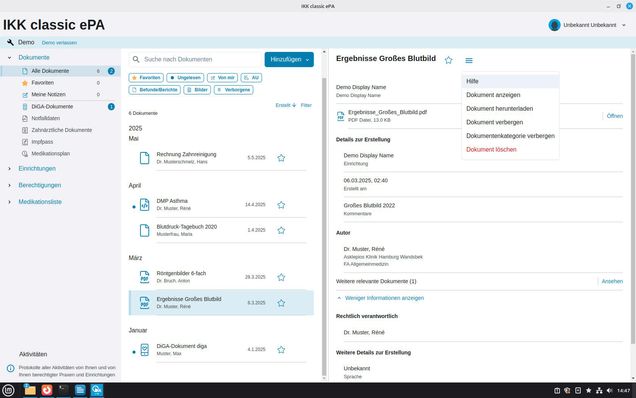Change sort order via Erstellt
Viewport: 636px width, 398px height.
click(x=286, y=105)
